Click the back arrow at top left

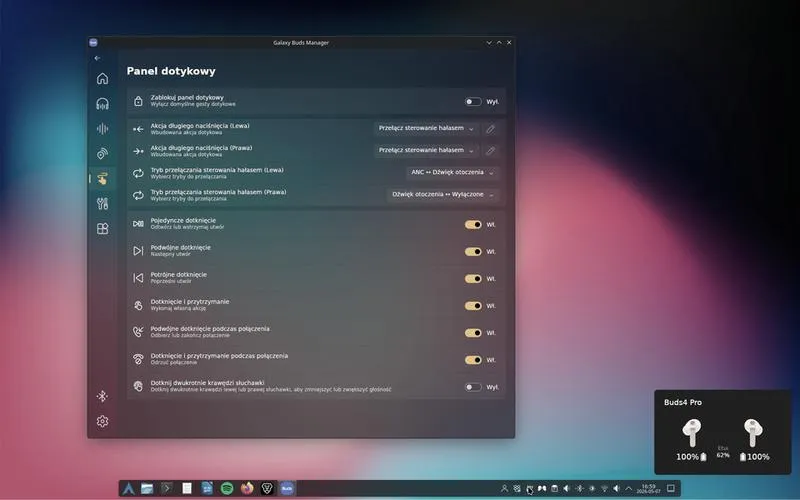[97, 58]
